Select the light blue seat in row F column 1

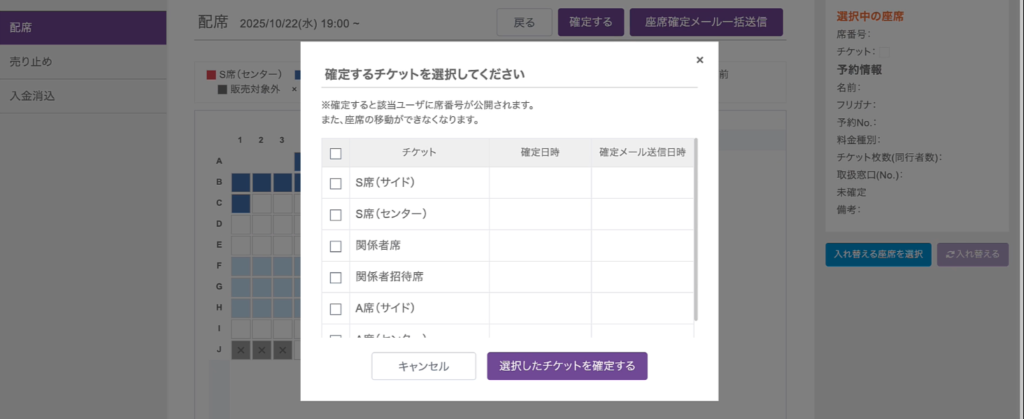(240, 266)
